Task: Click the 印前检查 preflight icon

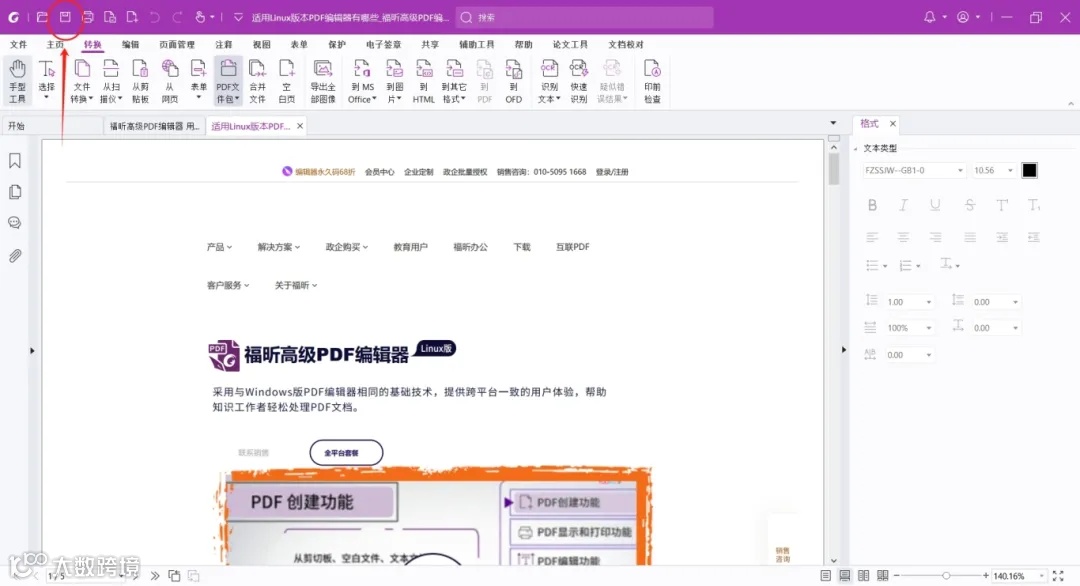Action: coord(652,81)
